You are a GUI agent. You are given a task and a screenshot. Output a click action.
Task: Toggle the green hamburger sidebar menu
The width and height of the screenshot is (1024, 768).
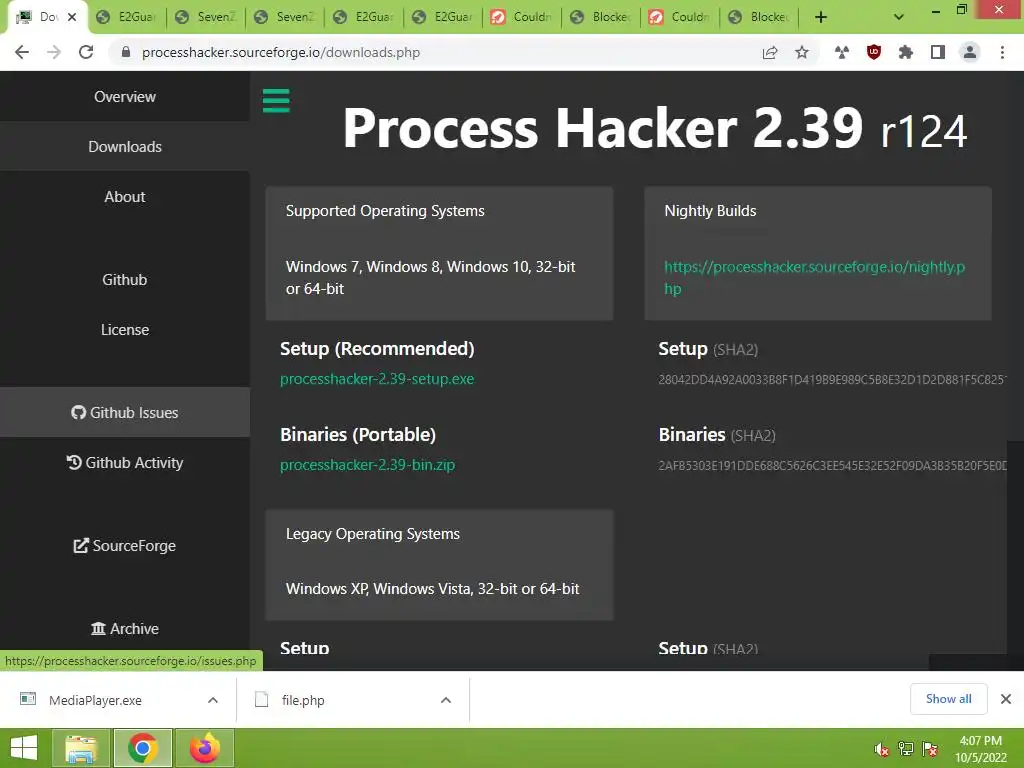click(276, 101)
